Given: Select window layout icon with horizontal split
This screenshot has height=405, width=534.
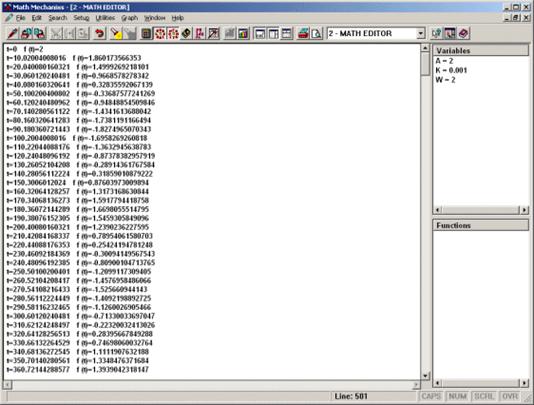Looking at the screenshot, I should (x=287, y=33).
